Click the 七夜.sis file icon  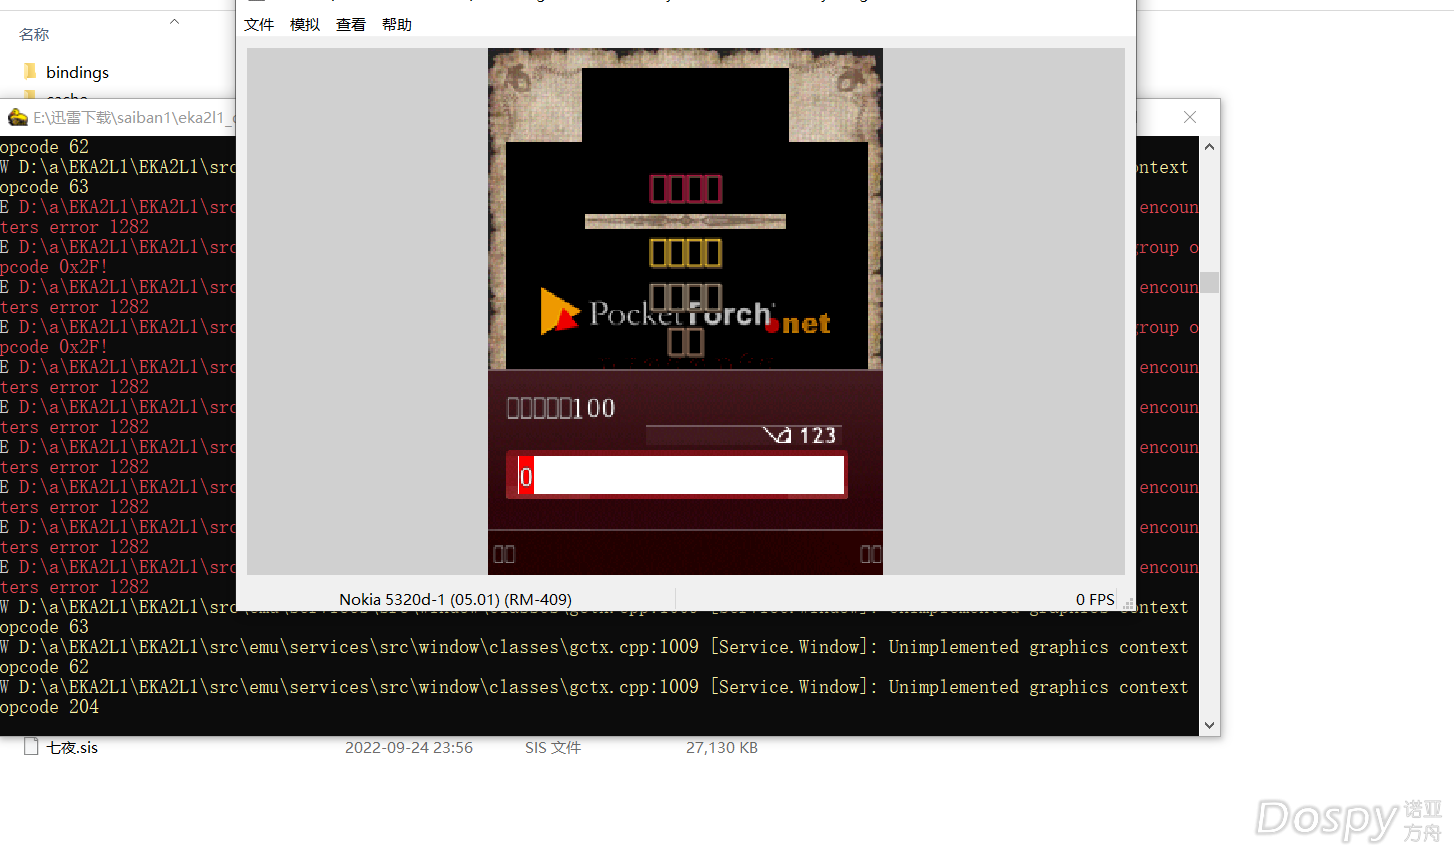pos(31,747)
